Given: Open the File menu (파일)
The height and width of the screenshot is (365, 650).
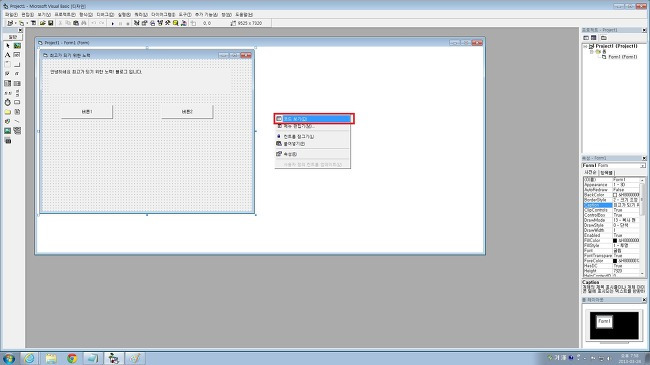Looking at the screenshot, I should (x=11, y=15).
